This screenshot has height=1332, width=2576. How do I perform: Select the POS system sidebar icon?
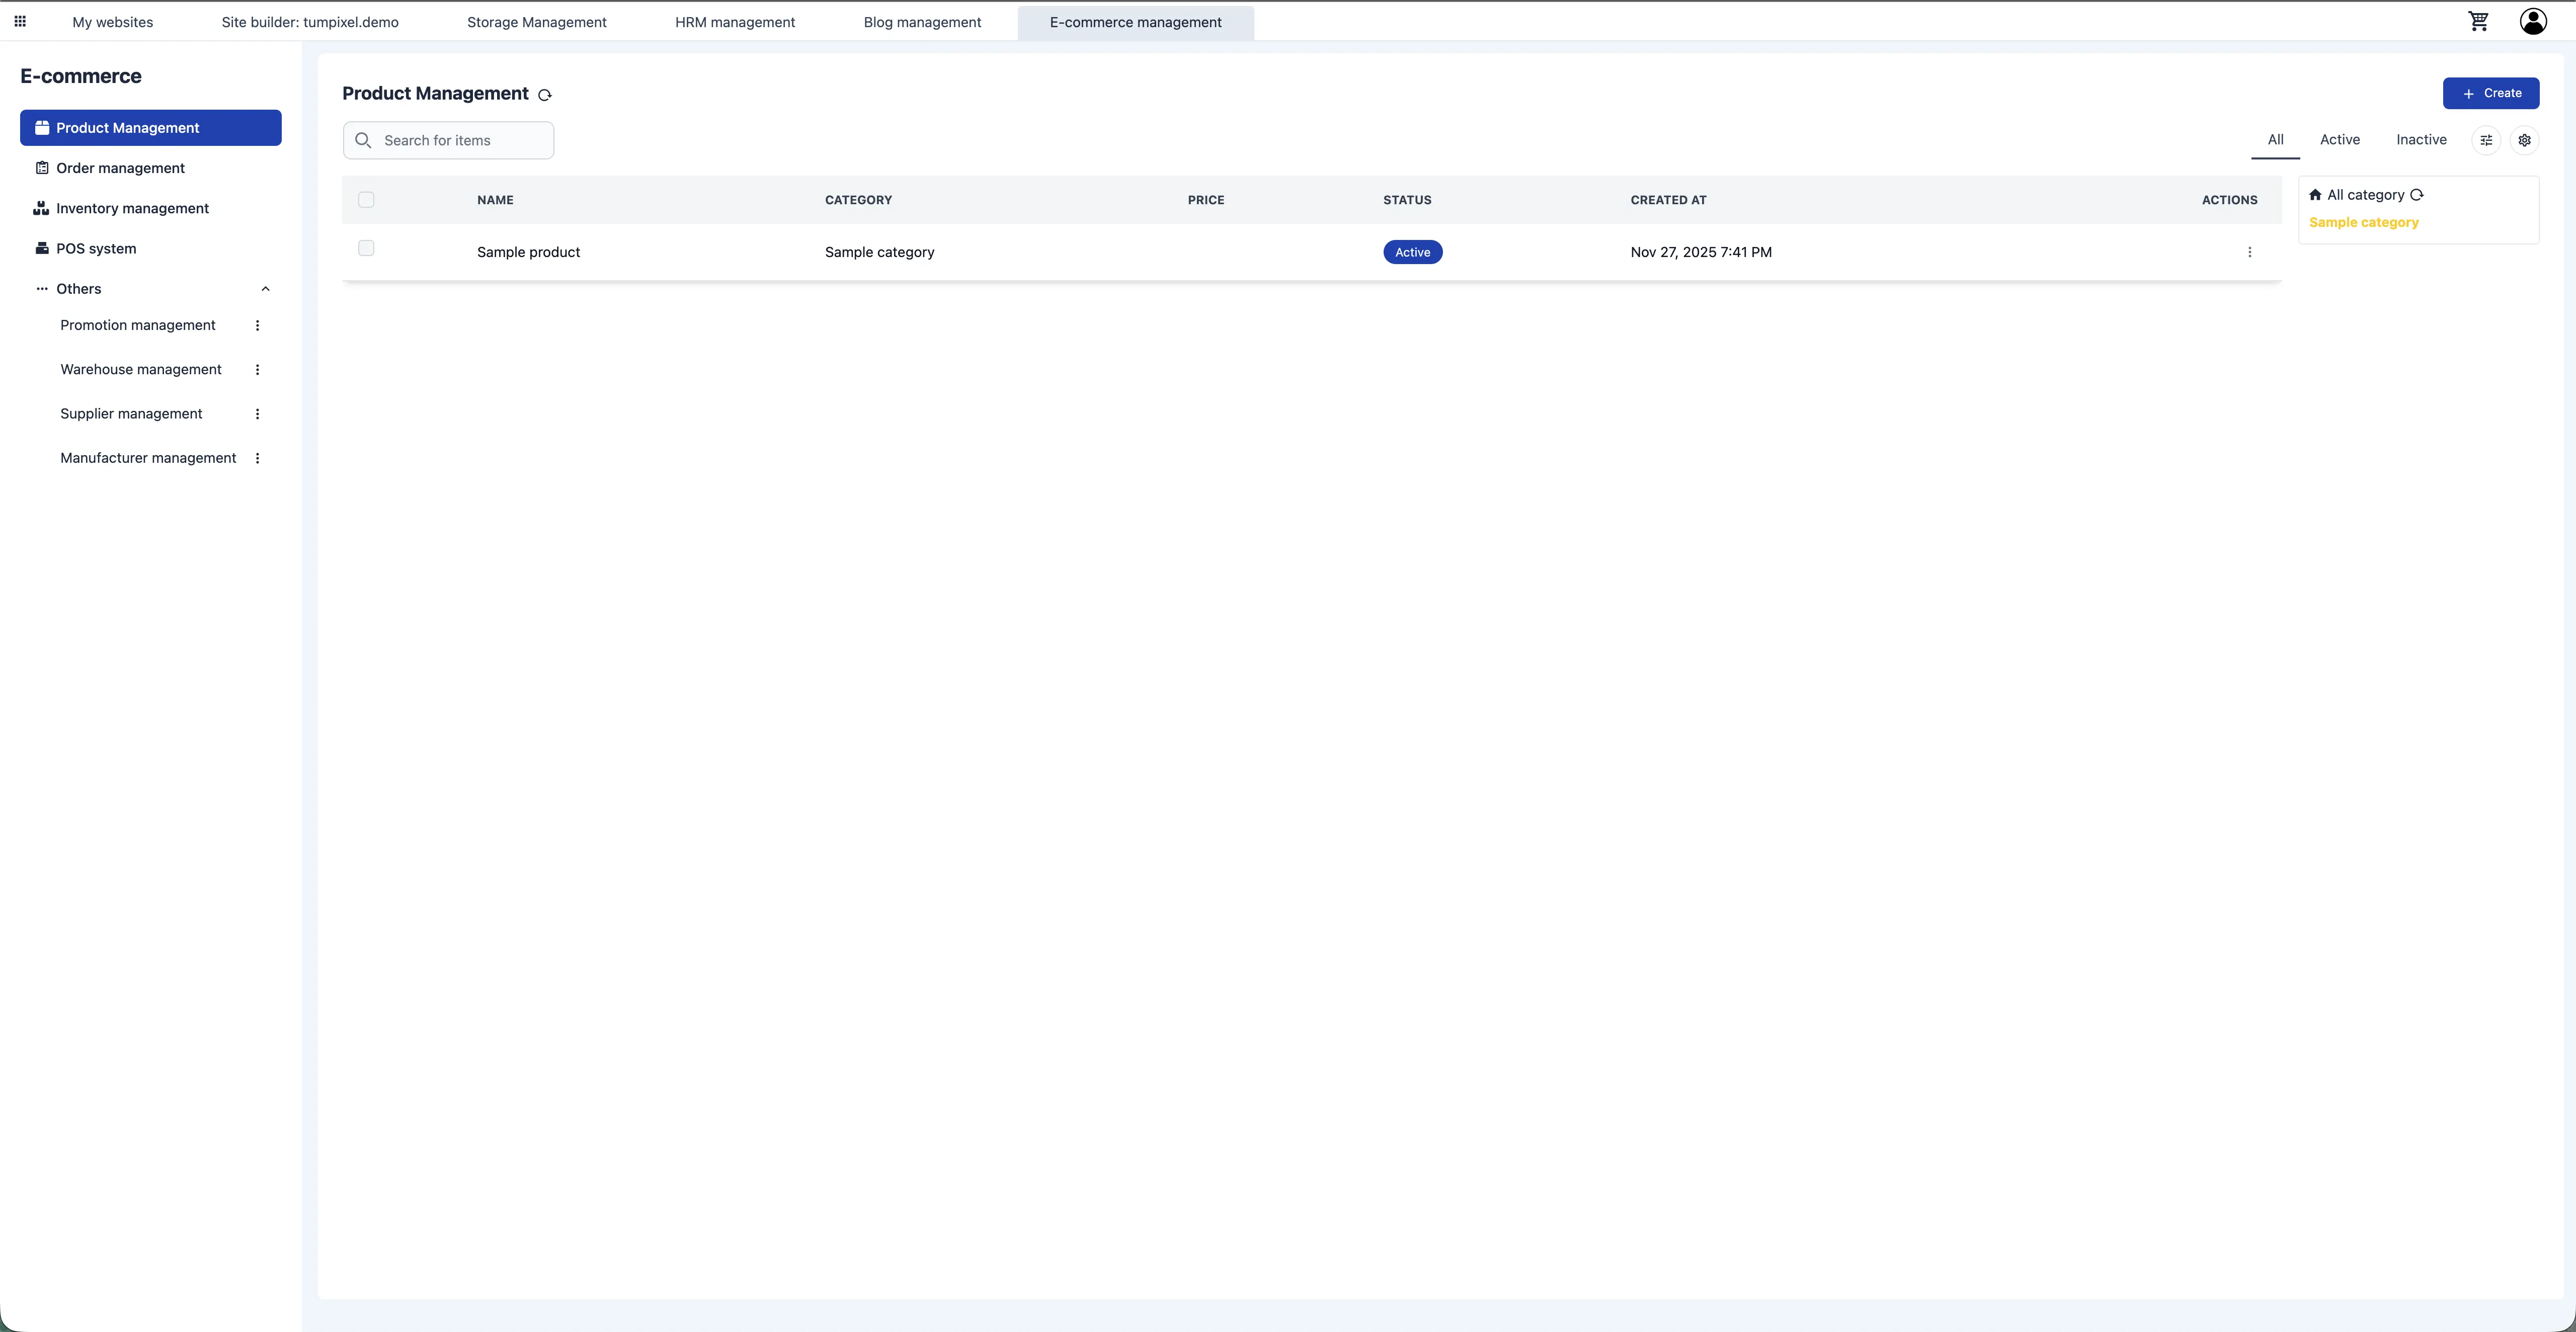pyautogui.click(x=41, y=248)
